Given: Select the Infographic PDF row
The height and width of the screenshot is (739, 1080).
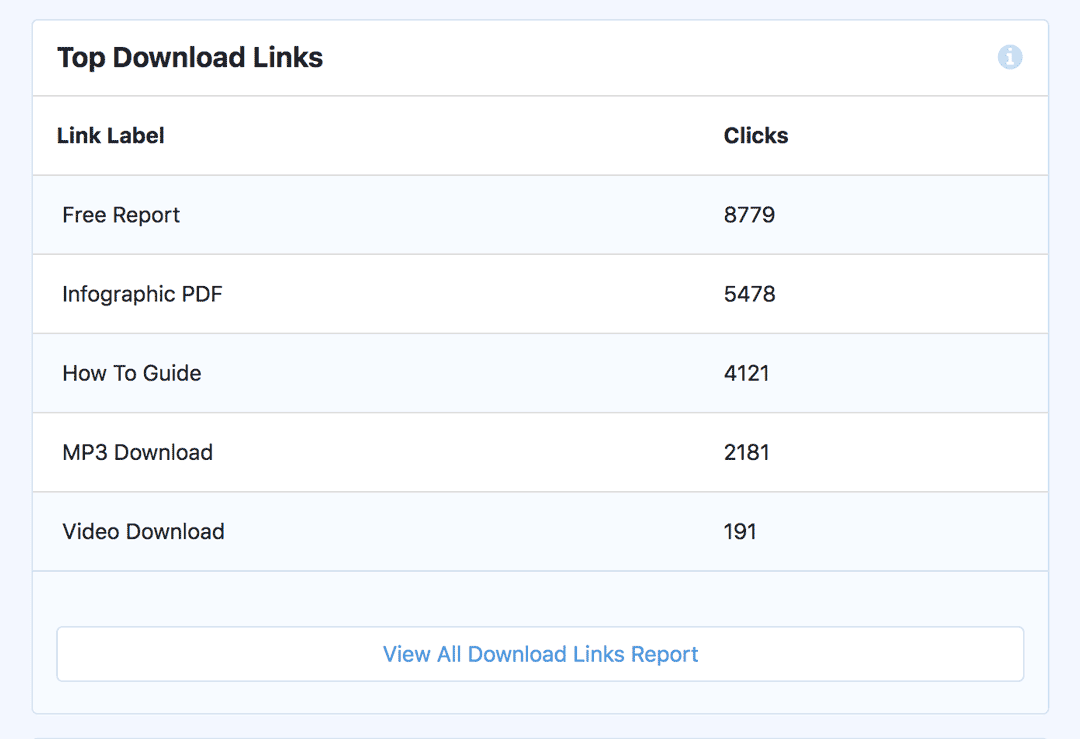Looking at the screenshot, I should pos(400,293).
